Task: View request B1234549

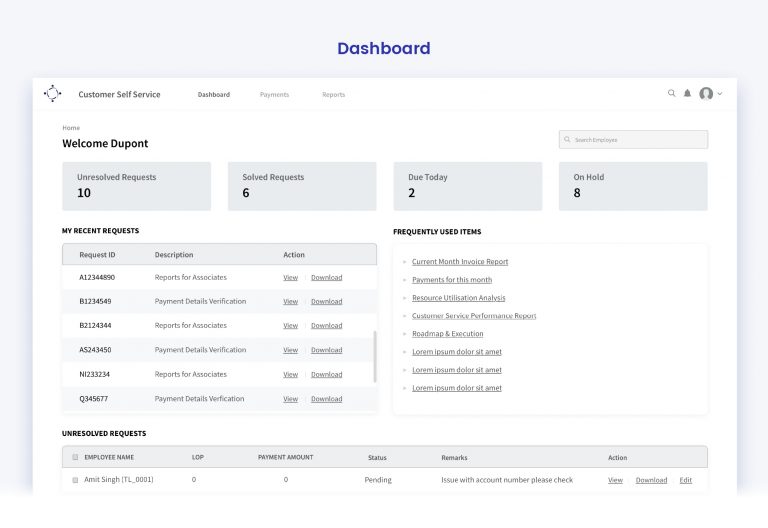Action: pos(290,301)
